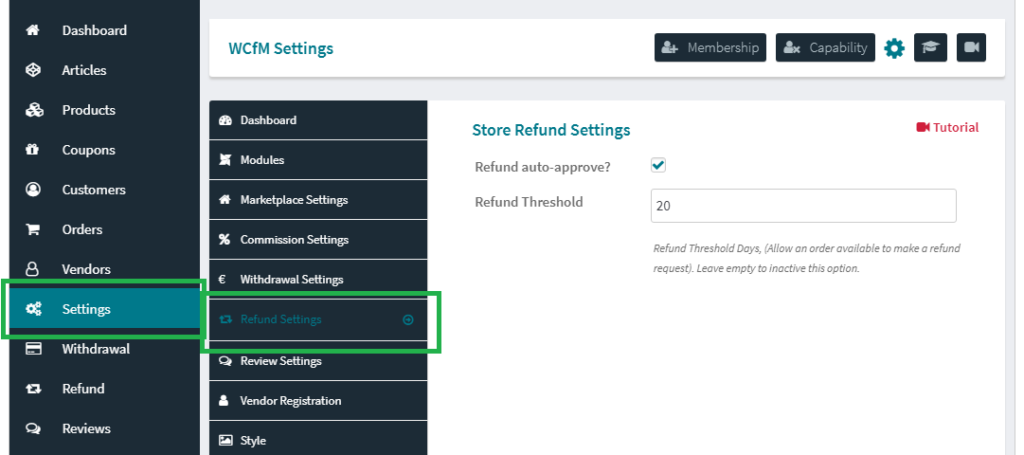Click the Refund Settings arrow-circle icon
The width and height of the screenshot is (1024, 455).
pyautogui.click(x=408, y=320)
